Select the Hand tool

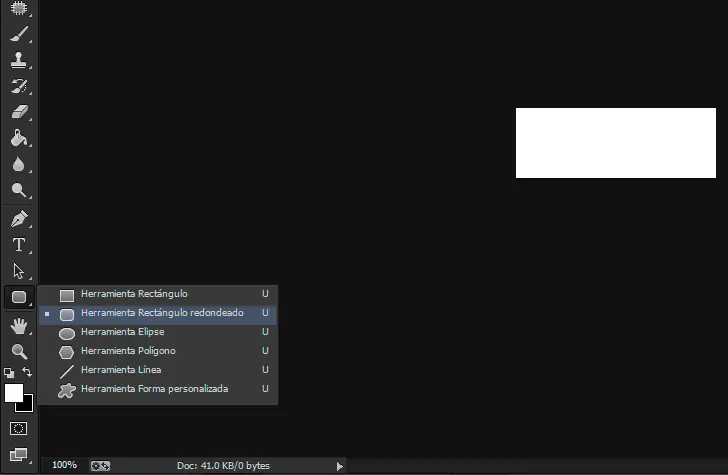19,326
